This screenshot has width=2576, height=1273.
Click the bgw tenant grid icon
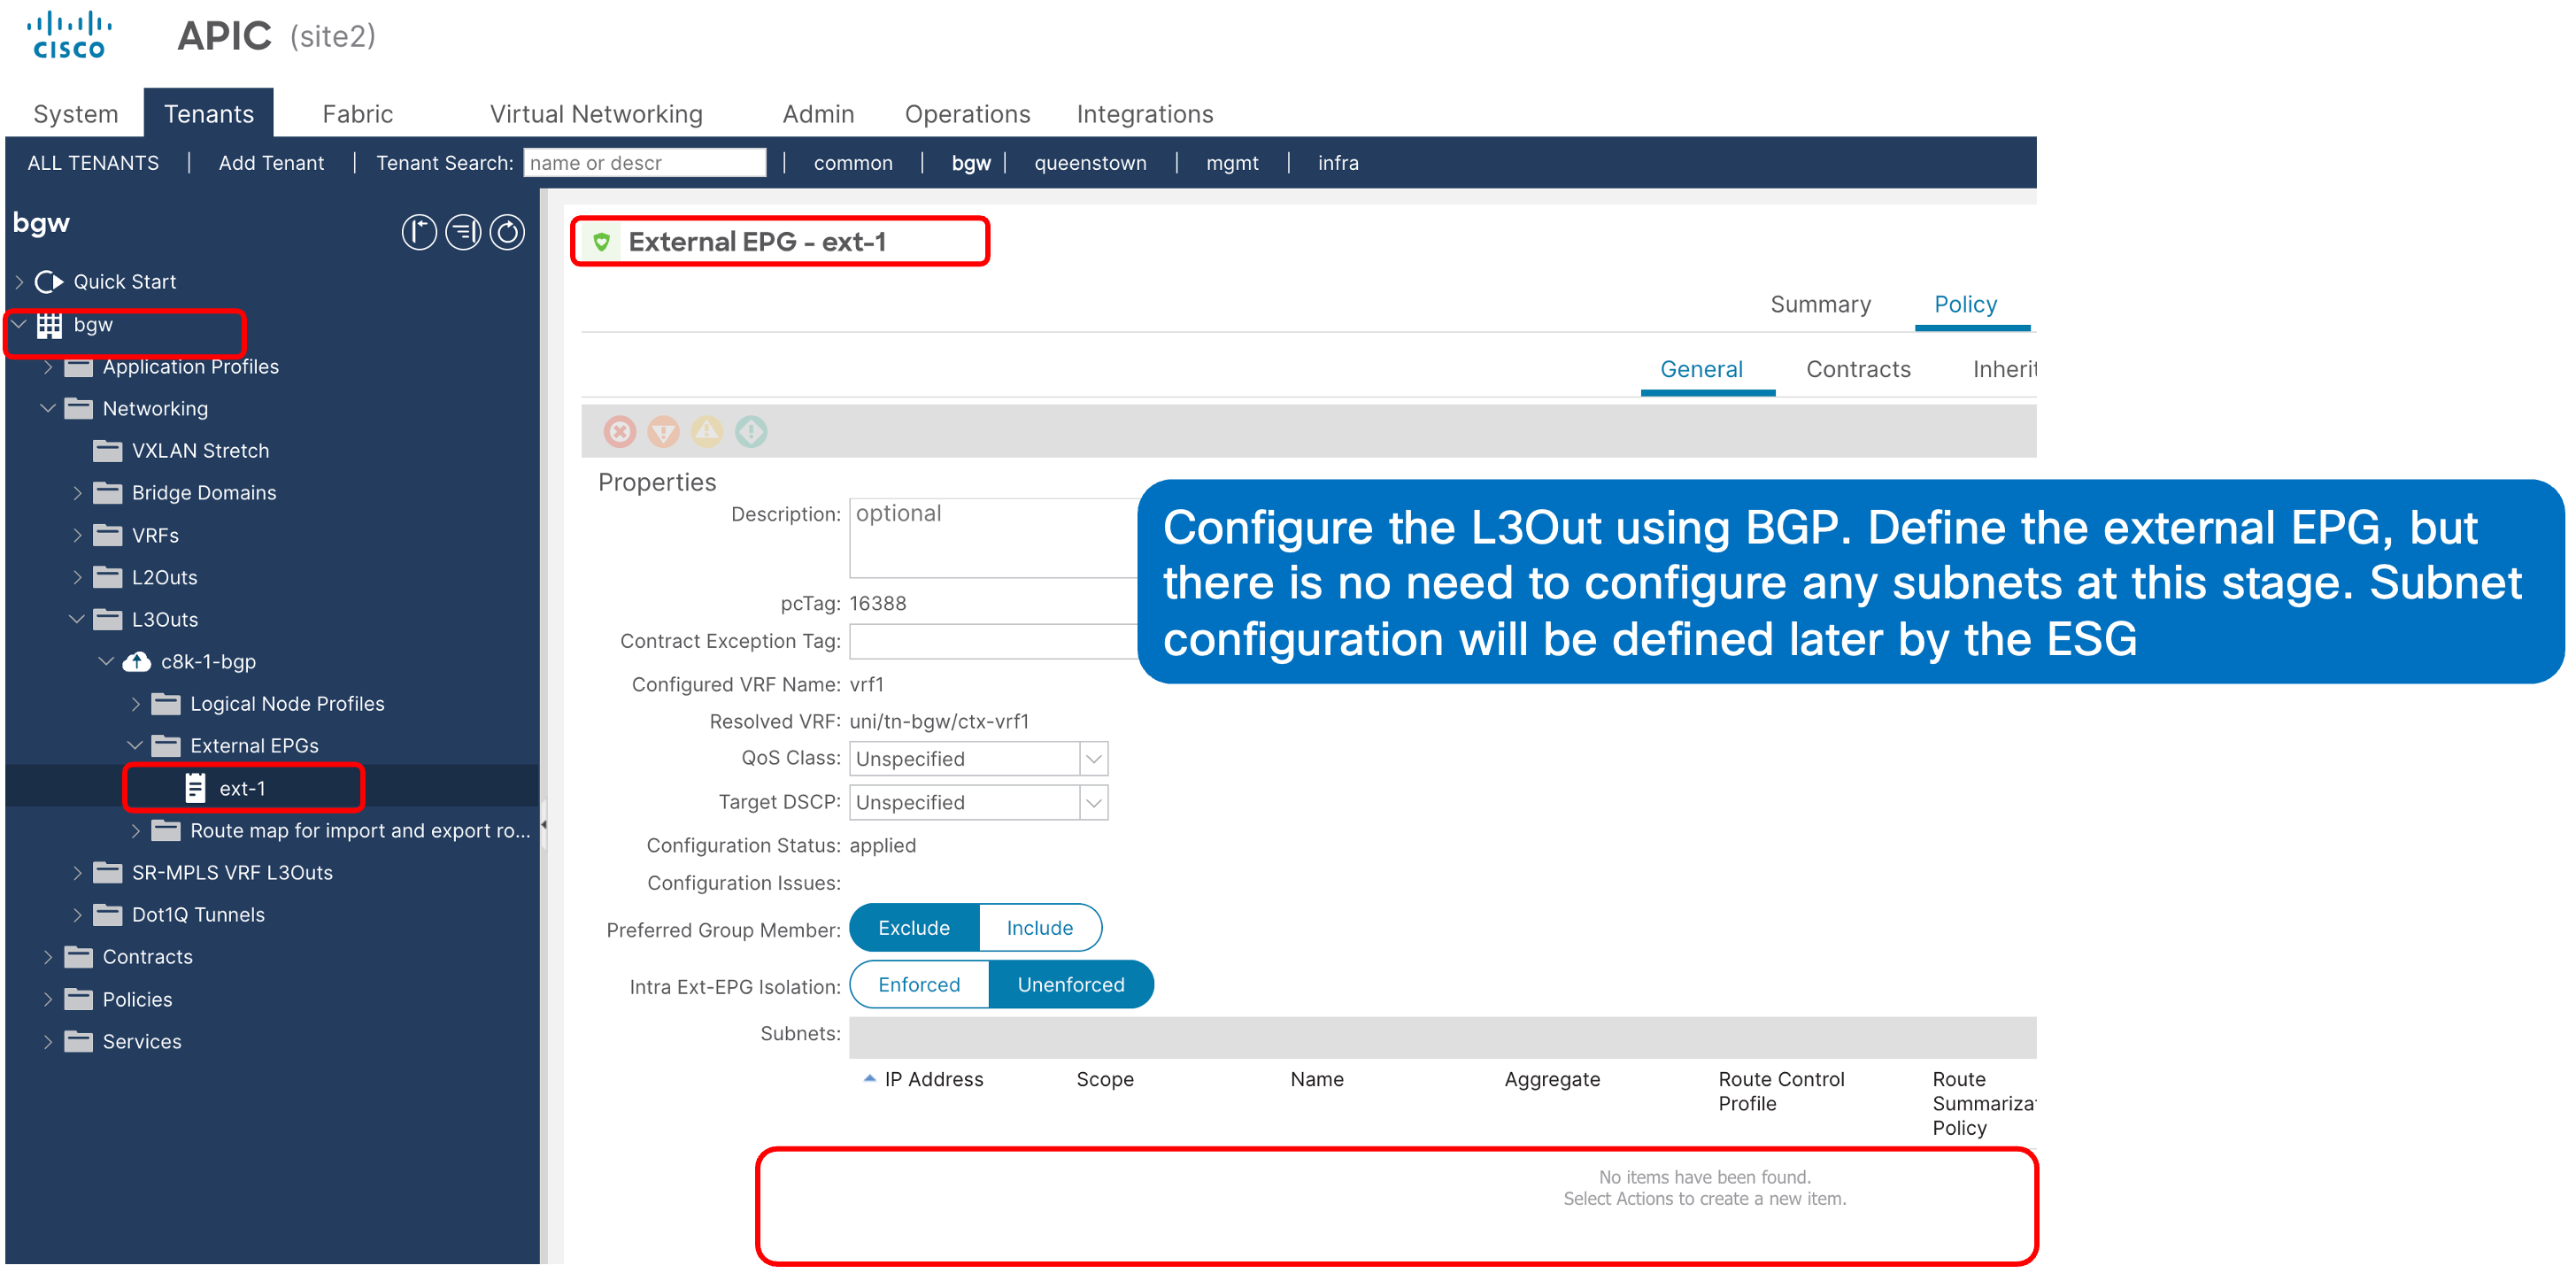(49, 325)
